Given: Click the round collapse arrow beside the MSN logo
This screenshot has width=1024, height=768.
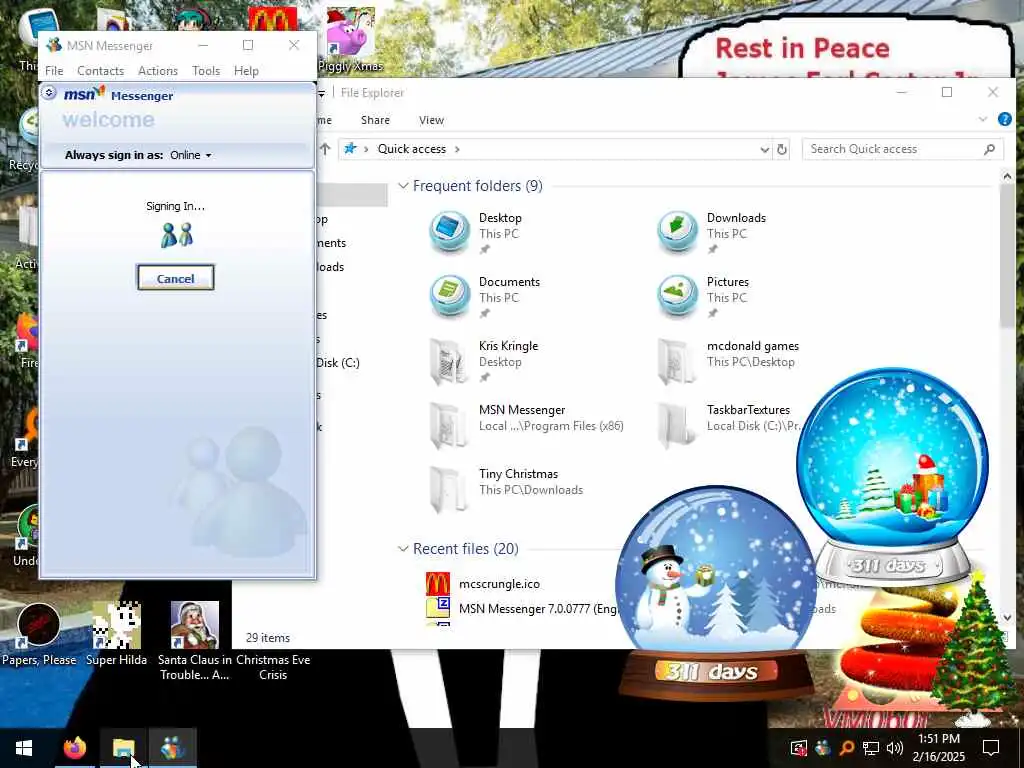Looking at the screenshot, I should [x=49, y=93].
